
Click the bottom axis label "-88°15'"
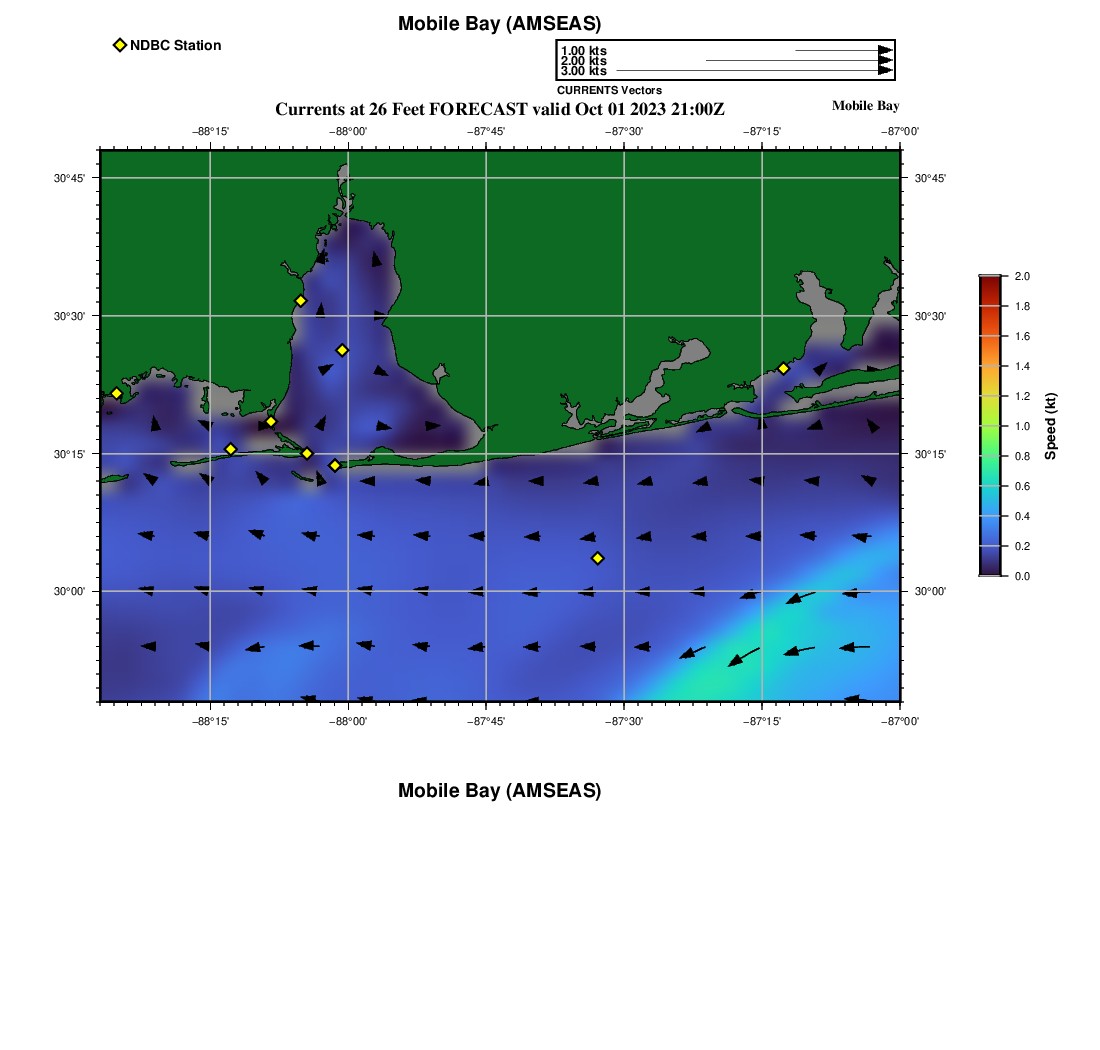[x=210, y=722]
